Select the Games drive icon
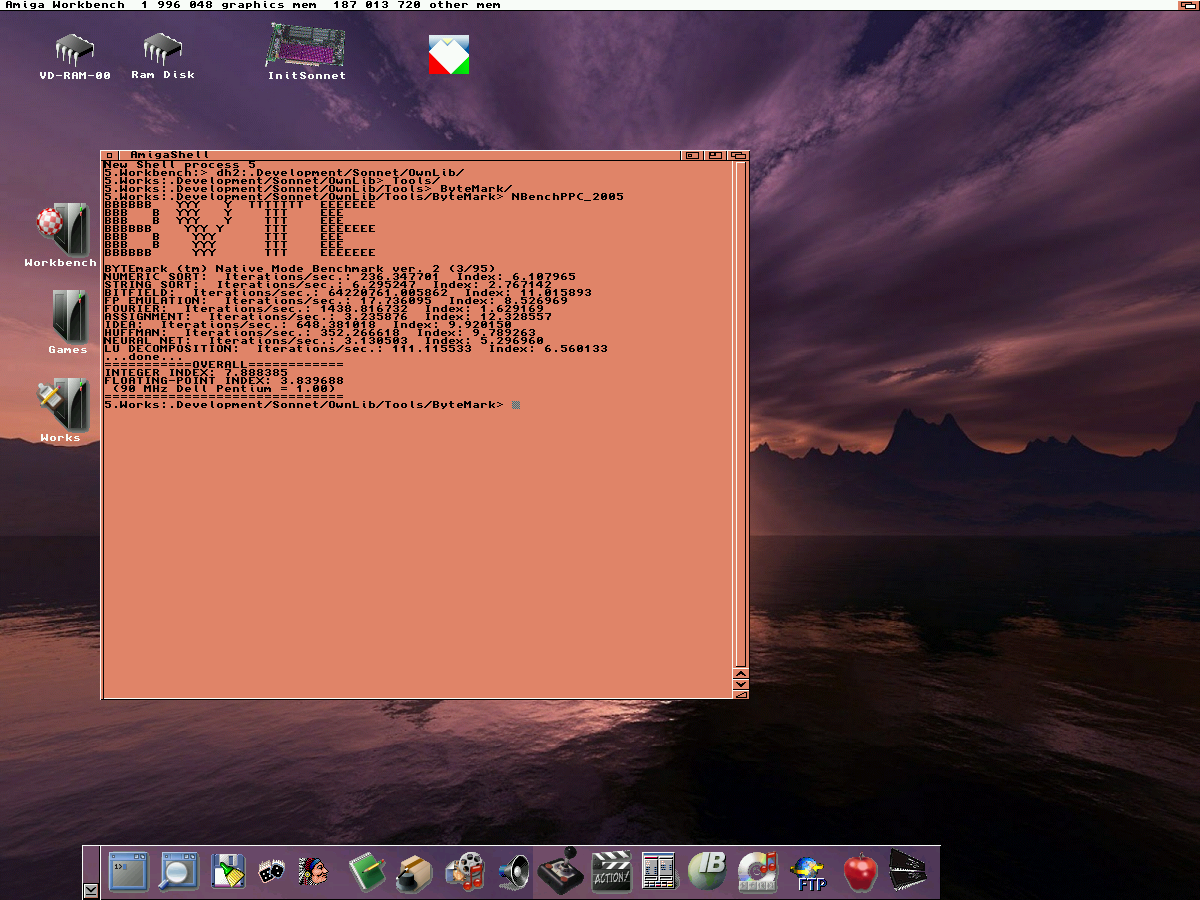The height and width of the screenshot is (900, 1200). (x=68, y=322)
